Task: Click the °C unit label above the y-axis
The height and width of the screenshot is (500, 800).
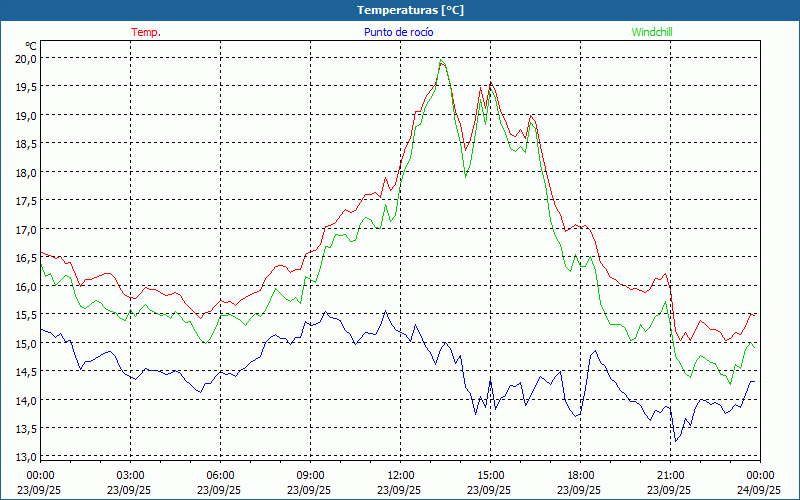Action: click(x=31, y=45)
